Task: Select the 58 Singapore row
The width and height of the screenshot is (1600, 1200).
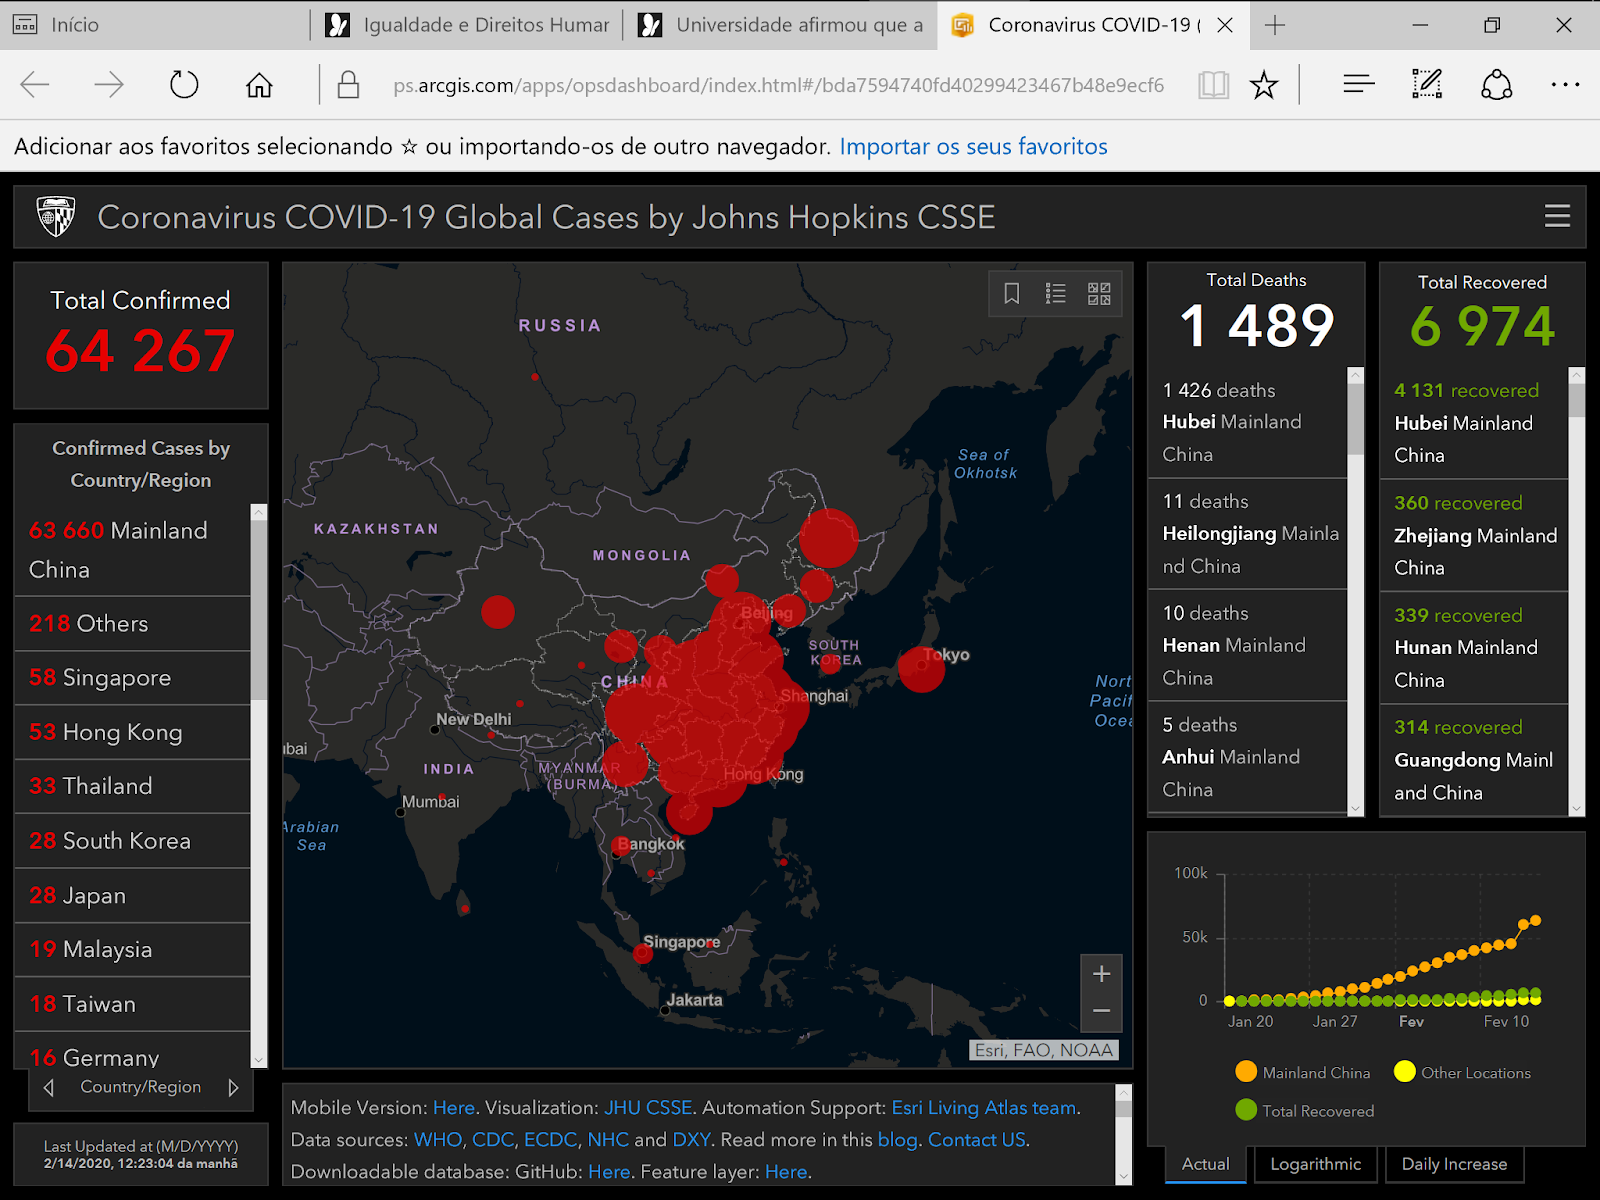Action: pyautogui.click(x=132, y=678)
